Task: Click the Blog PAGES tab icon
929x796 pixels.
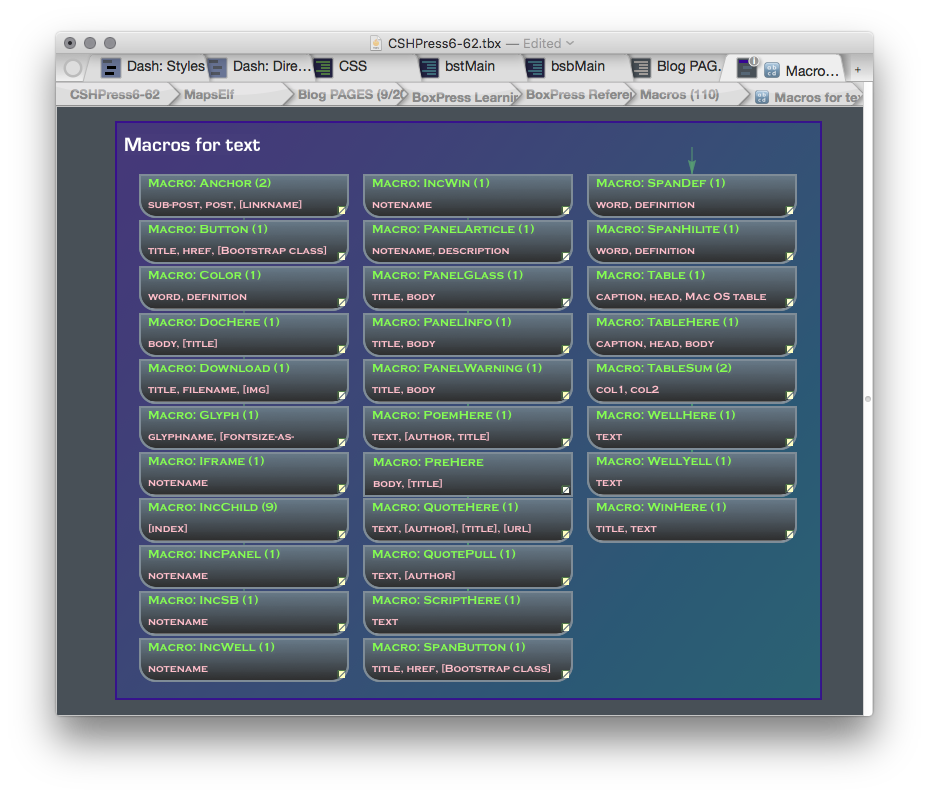Action: [x=641, y=68]
